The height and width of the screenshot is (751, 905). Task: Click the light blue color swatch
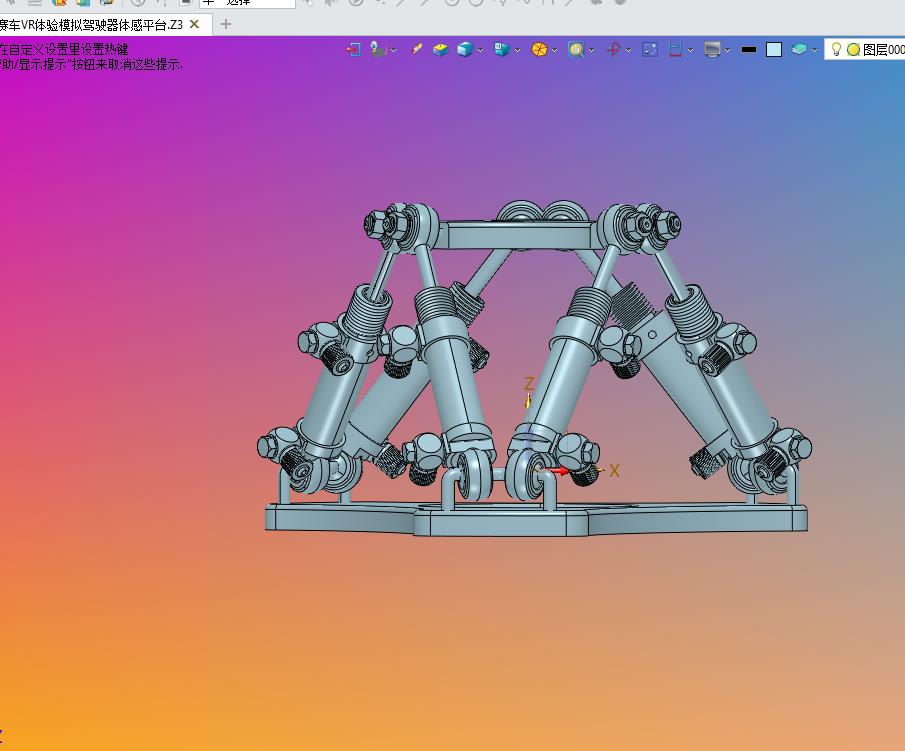coord(774,49)
